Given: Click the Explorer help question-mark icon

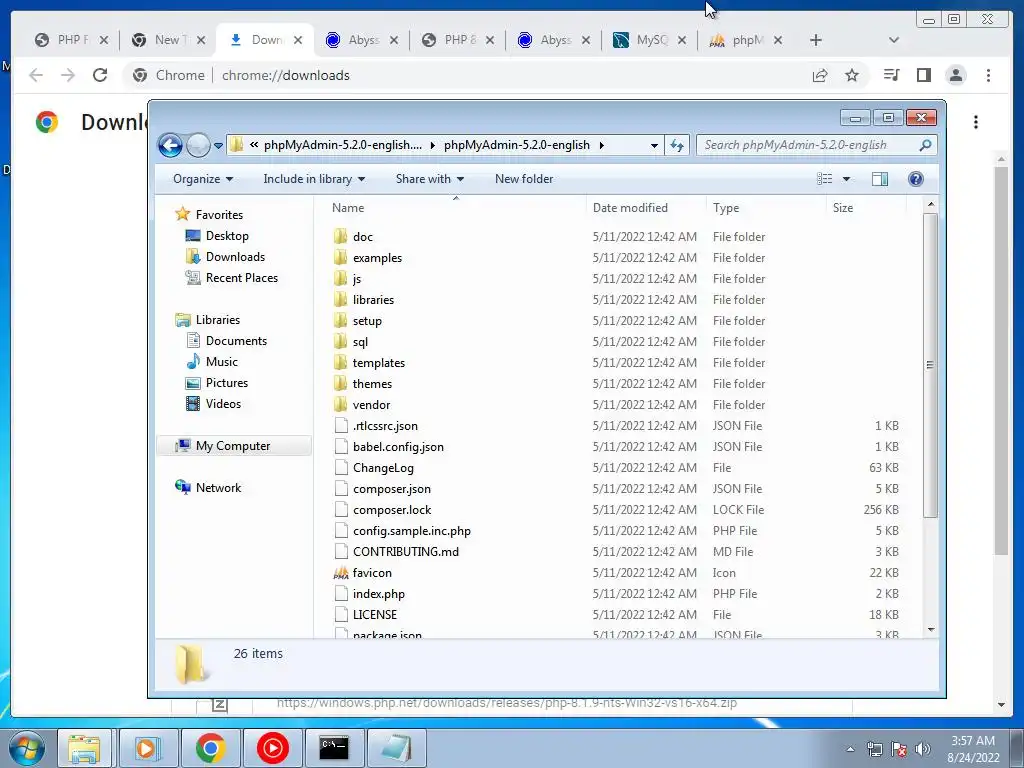Looking at the screenshot, I should (x=916, y=179).
